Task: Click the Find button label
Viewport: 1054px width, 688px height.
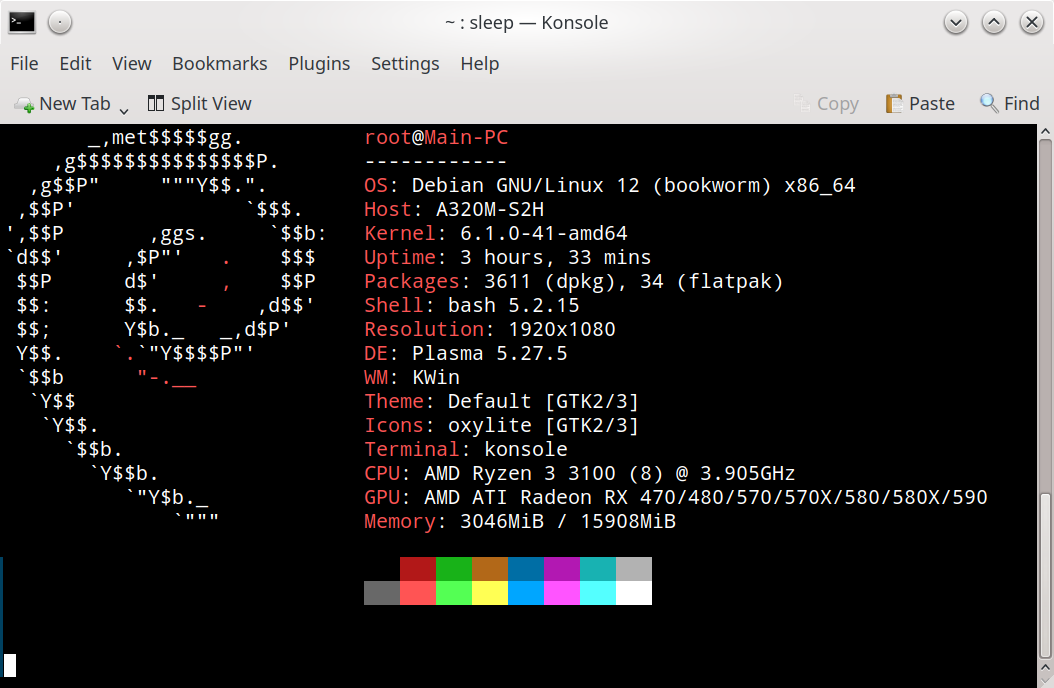Action: tap(1022, 103)
